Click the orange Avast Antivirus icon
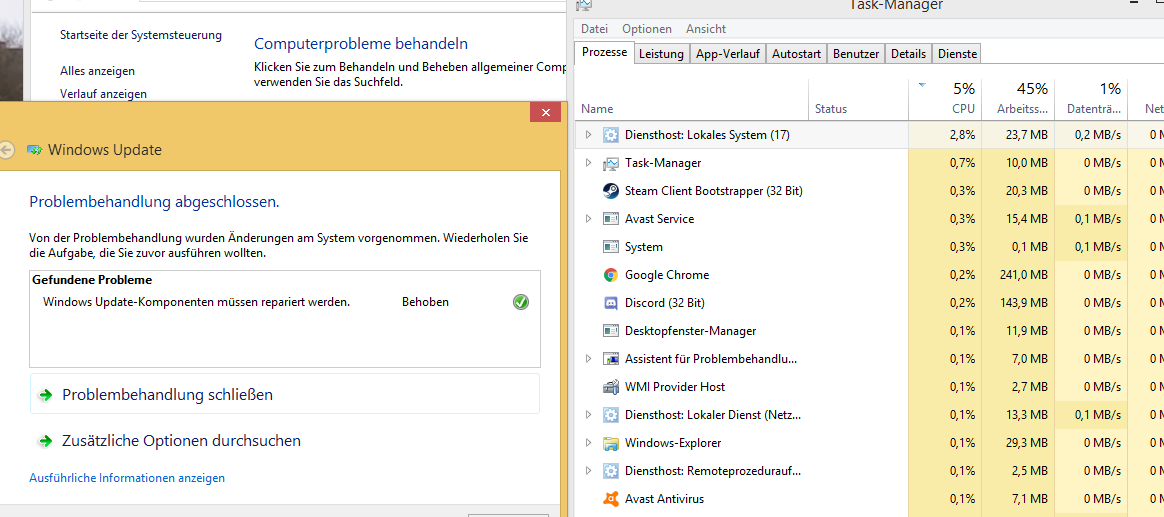The height and width of the screenshot is (517, 1164). coord(610,498)
